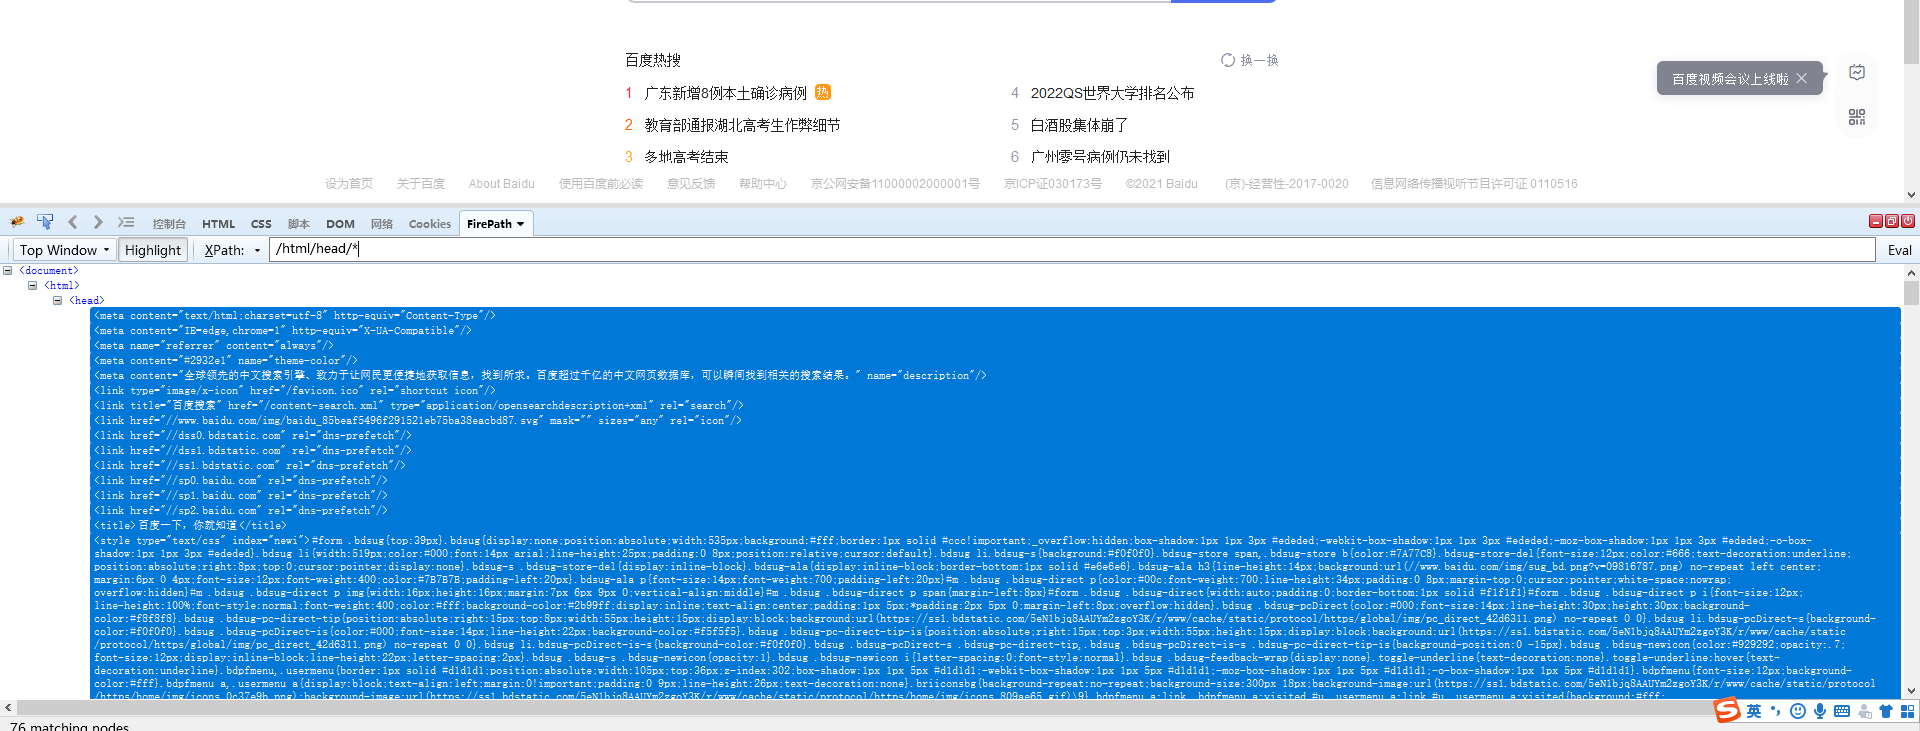Toggle the FirePath Highlight button
The height and width of the screenshot is (731, 1920).
pyautogui.click(x=153, y=250)
